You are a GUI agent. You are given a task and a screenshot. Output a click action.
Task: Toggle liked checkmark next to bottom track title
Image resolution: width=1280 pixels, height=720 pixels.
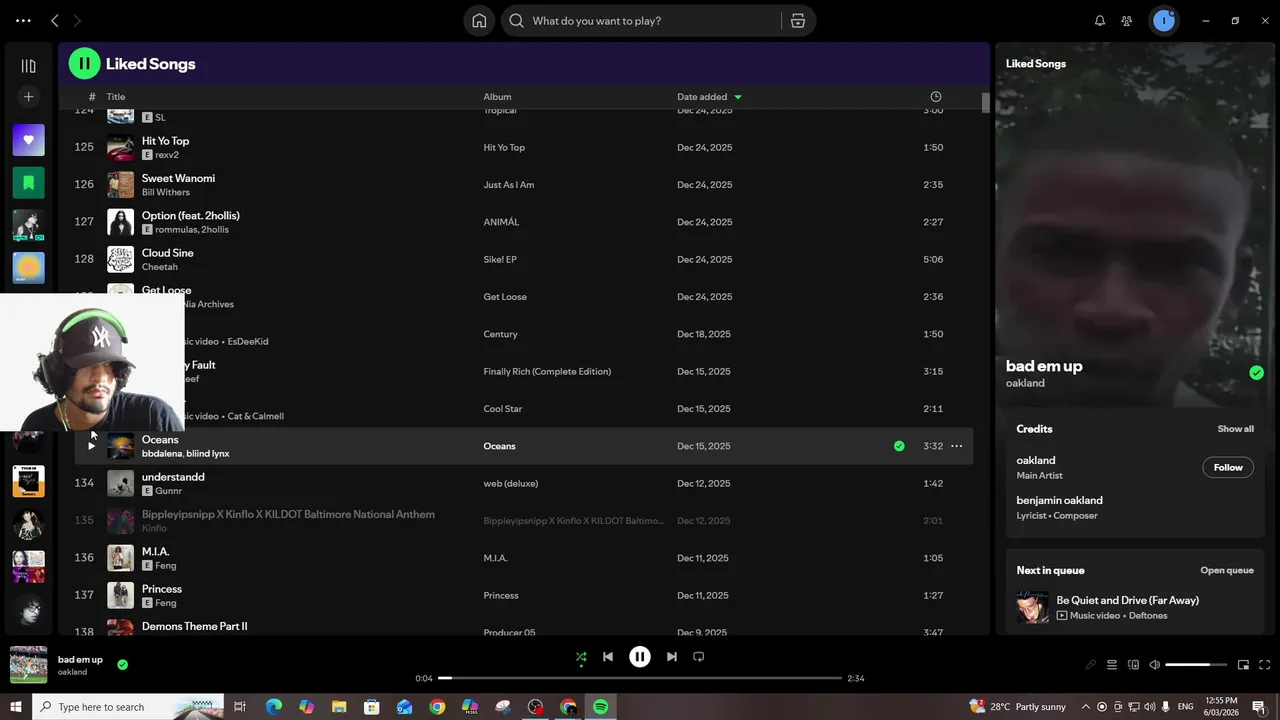[122, 664]
